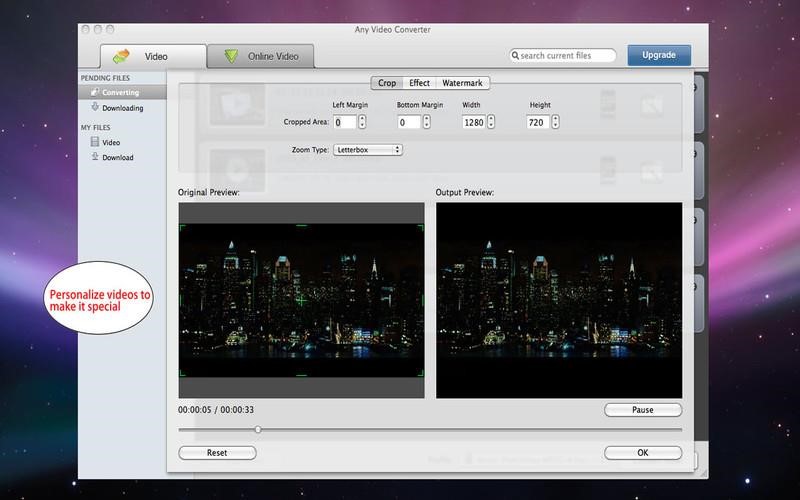Click the Height value field
The height and width of the screenshot is (500, 800).
[538, 122]
